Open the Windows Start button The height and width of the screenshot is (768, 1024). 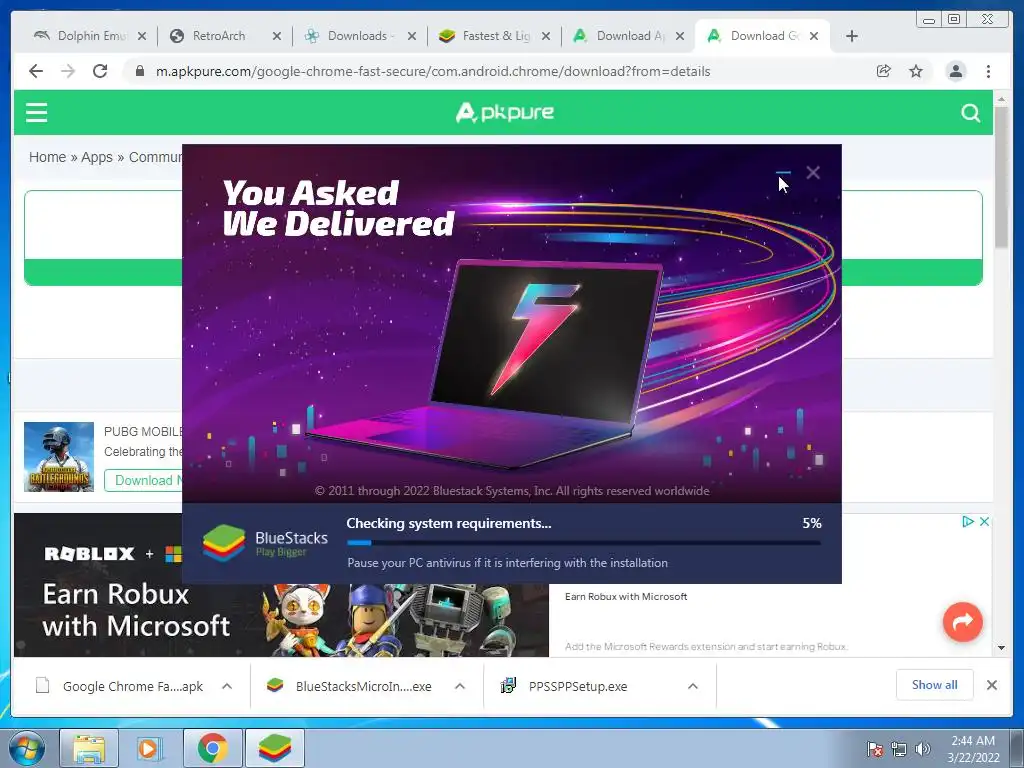click(26, 749)
